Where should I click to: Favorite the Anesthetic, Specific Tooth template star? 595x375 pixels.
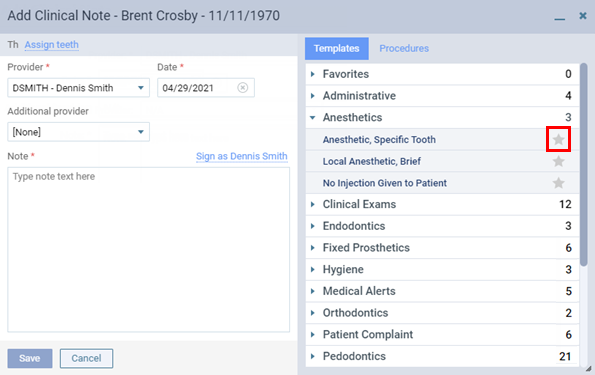[x=558, y=140]
